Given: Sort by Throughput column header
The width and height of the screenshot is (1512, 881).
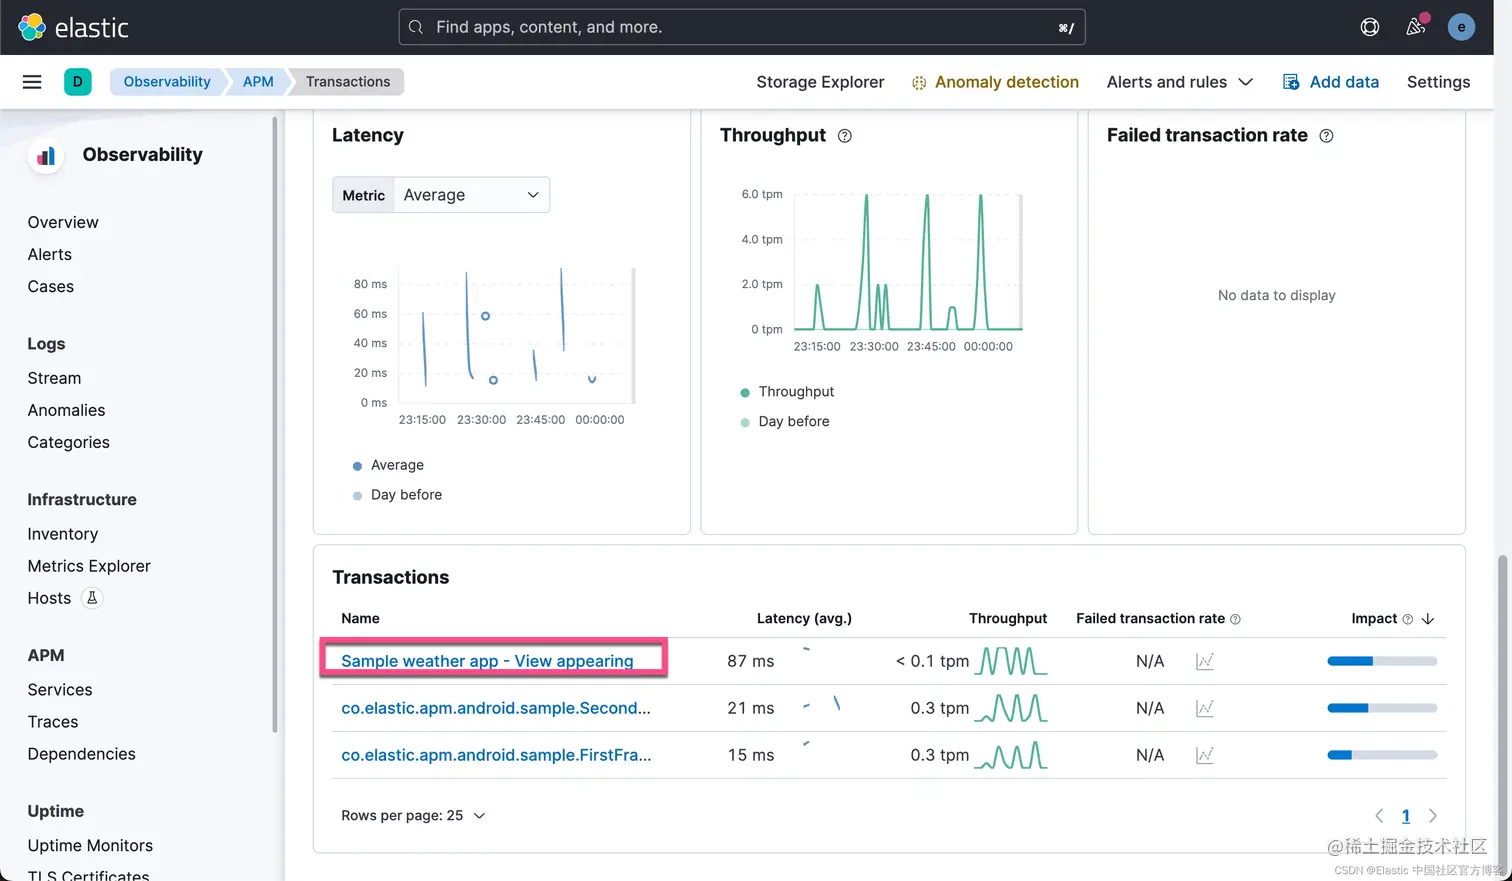Looking at the screenshot, I should 1008,619.
